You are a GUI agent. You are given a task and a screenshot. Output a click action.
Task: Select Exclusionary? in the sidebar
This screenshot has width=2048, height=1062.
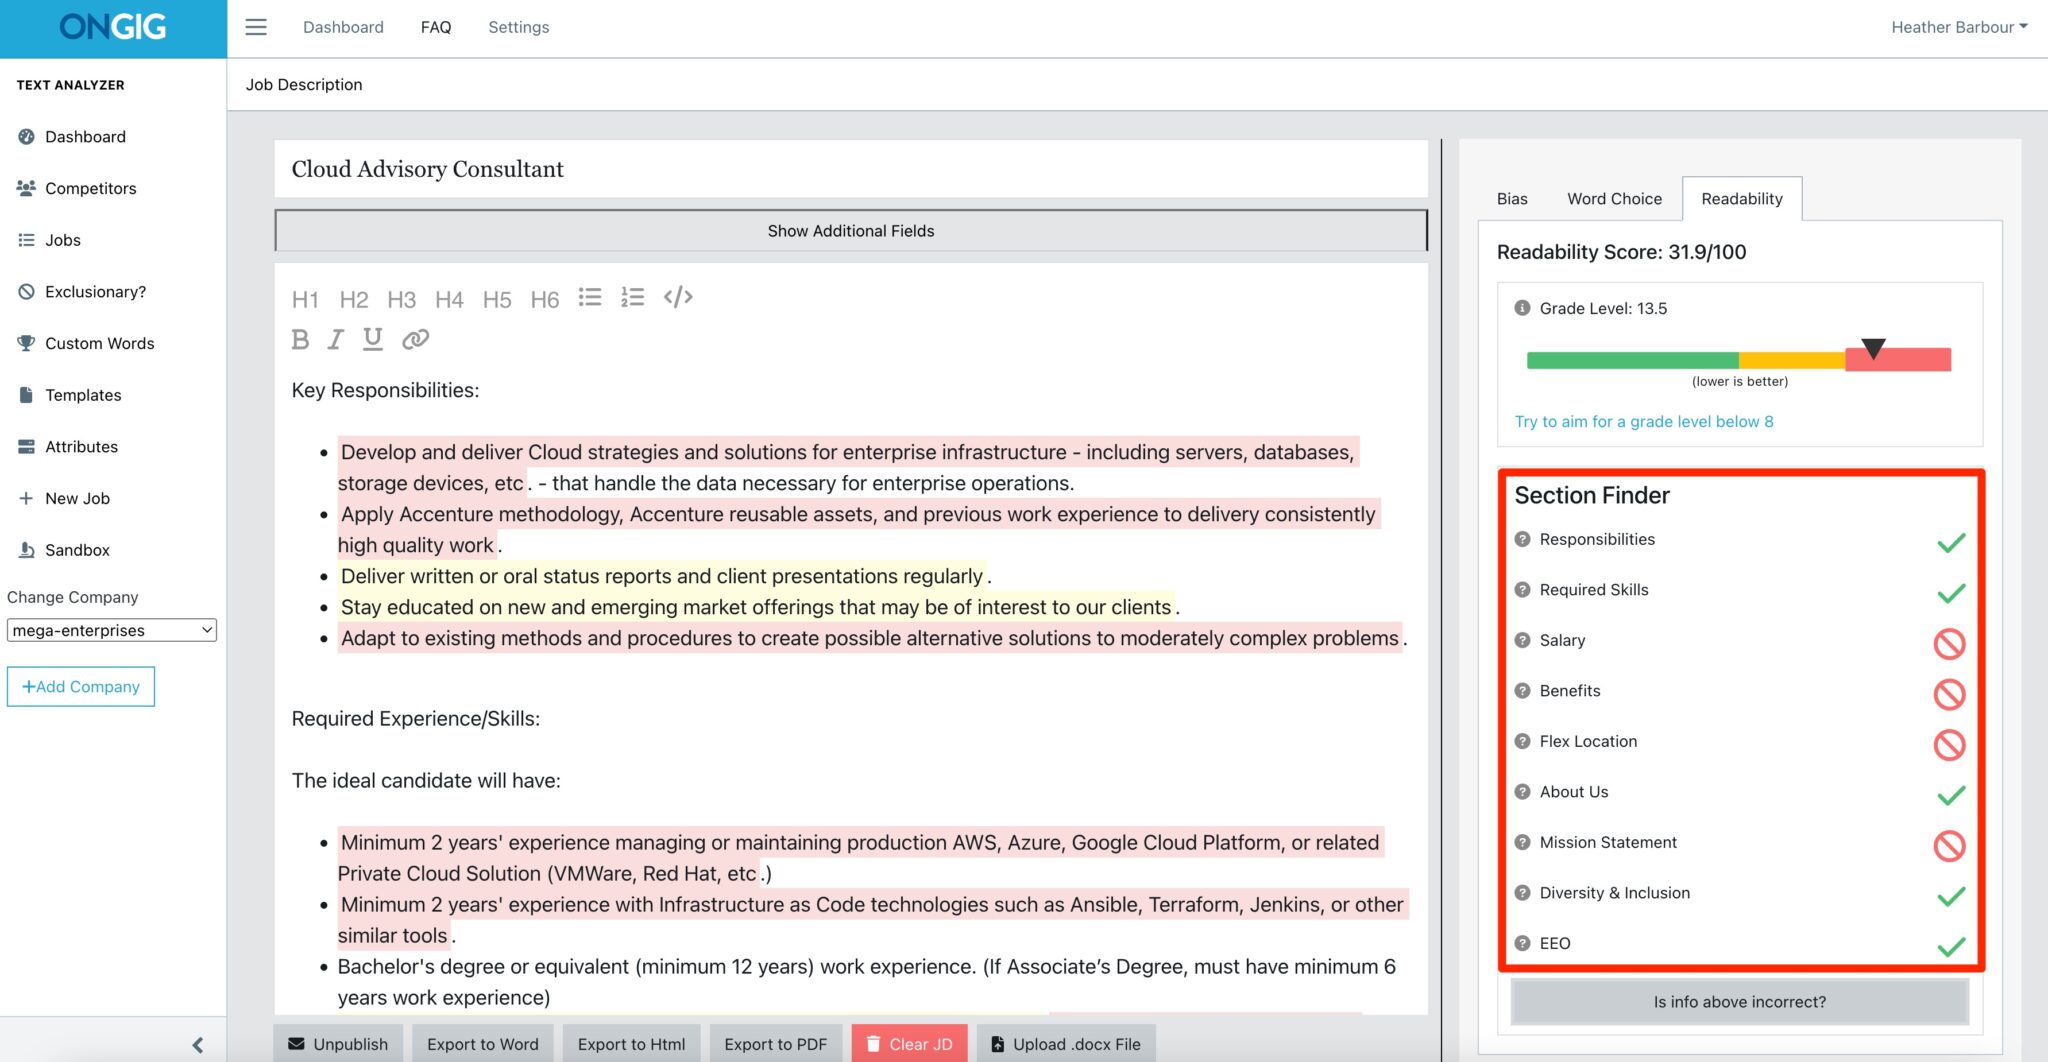(x=95, y=291)
